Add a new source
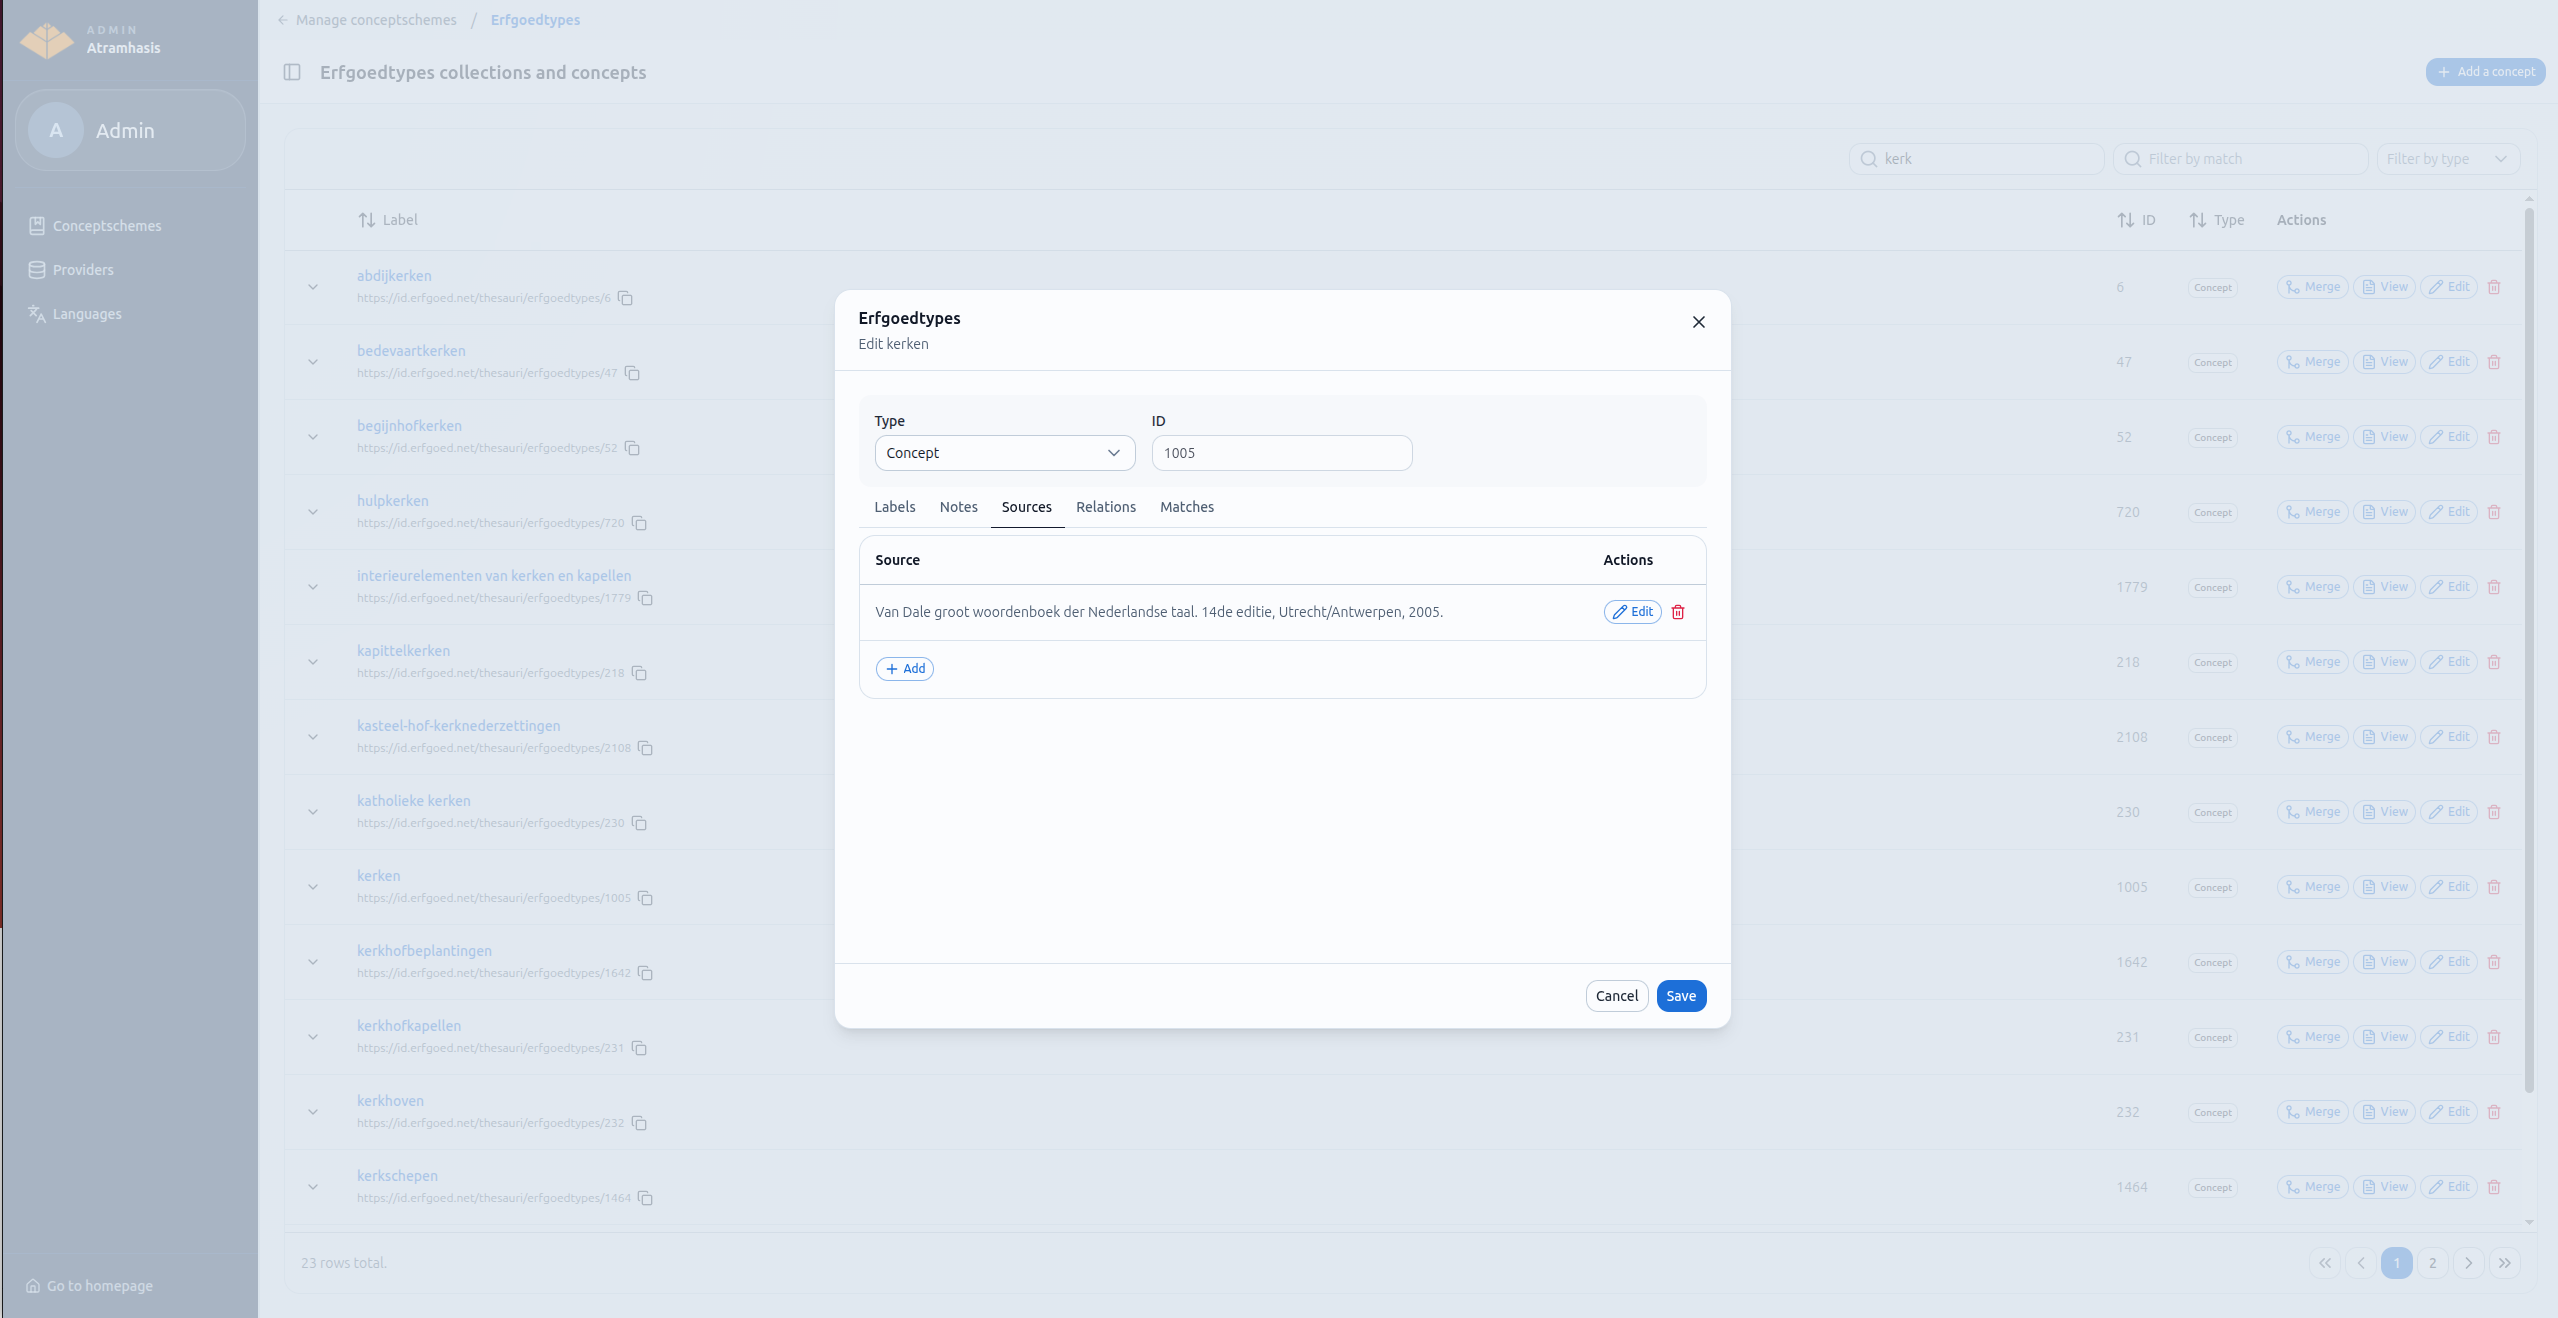2558x1318 pixels. pyautogui.click(x=905, y=669)
